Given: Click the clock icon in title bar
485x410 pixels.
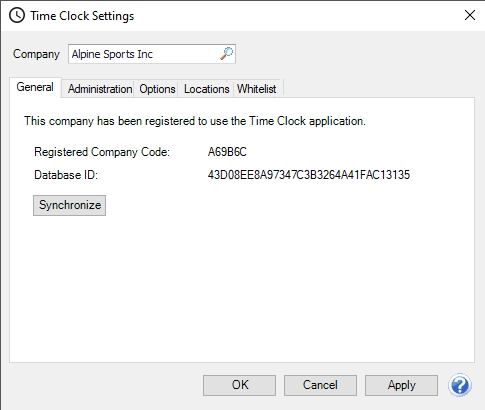Looking at the screenshot, I should 17,16.
